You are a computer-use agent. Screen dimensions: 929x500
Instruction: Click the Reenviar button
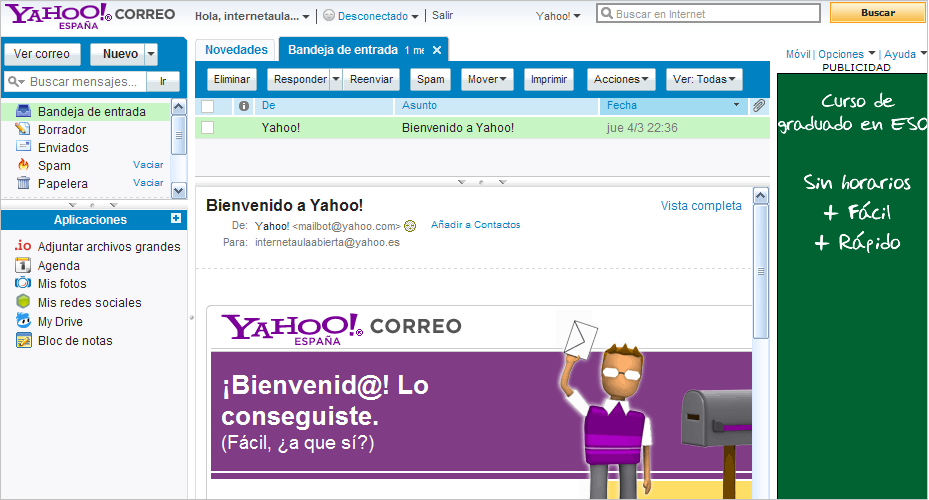[371, 79]
